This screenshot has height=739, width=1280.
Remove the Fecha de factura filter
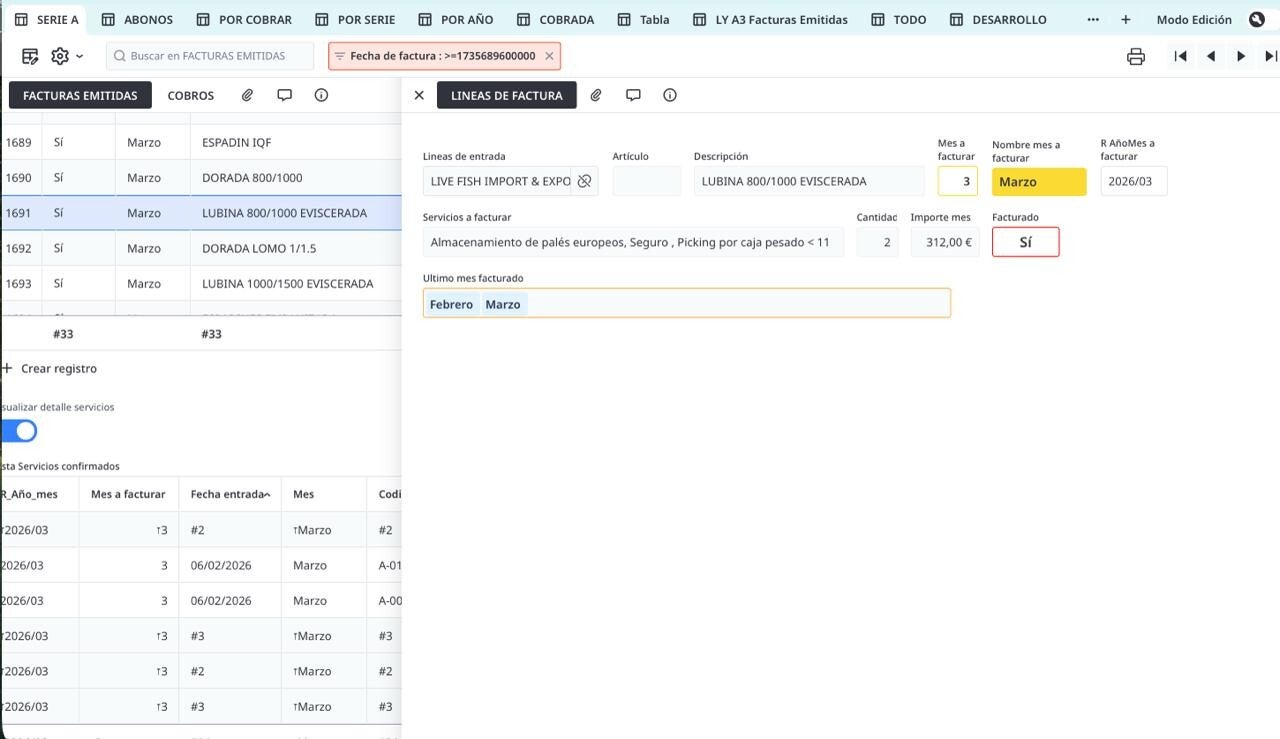click(x=549, y=56)
